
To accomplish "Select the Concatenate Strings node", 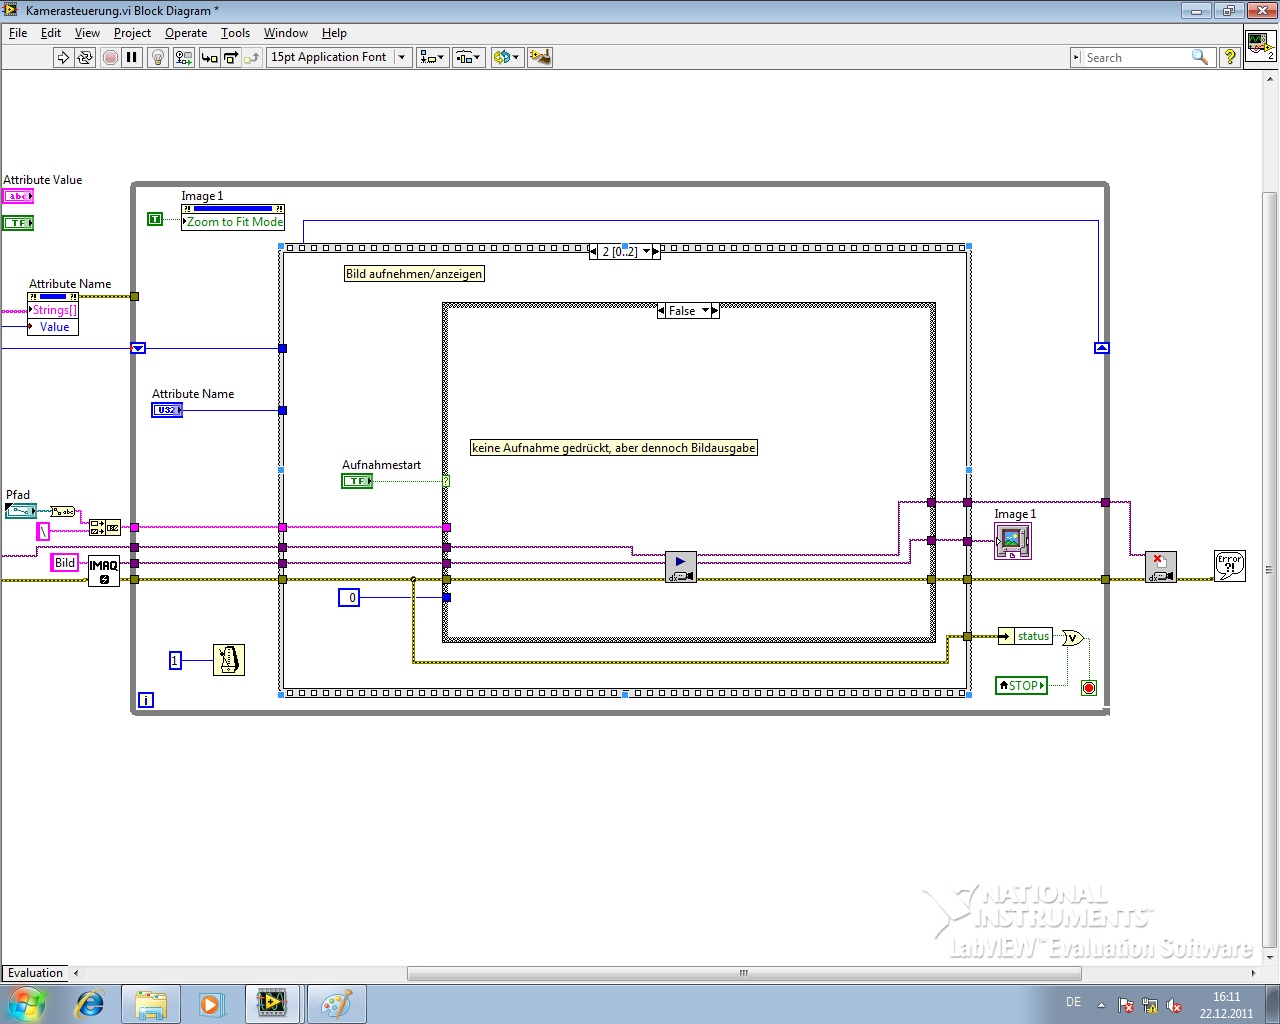I will [104, 527].
